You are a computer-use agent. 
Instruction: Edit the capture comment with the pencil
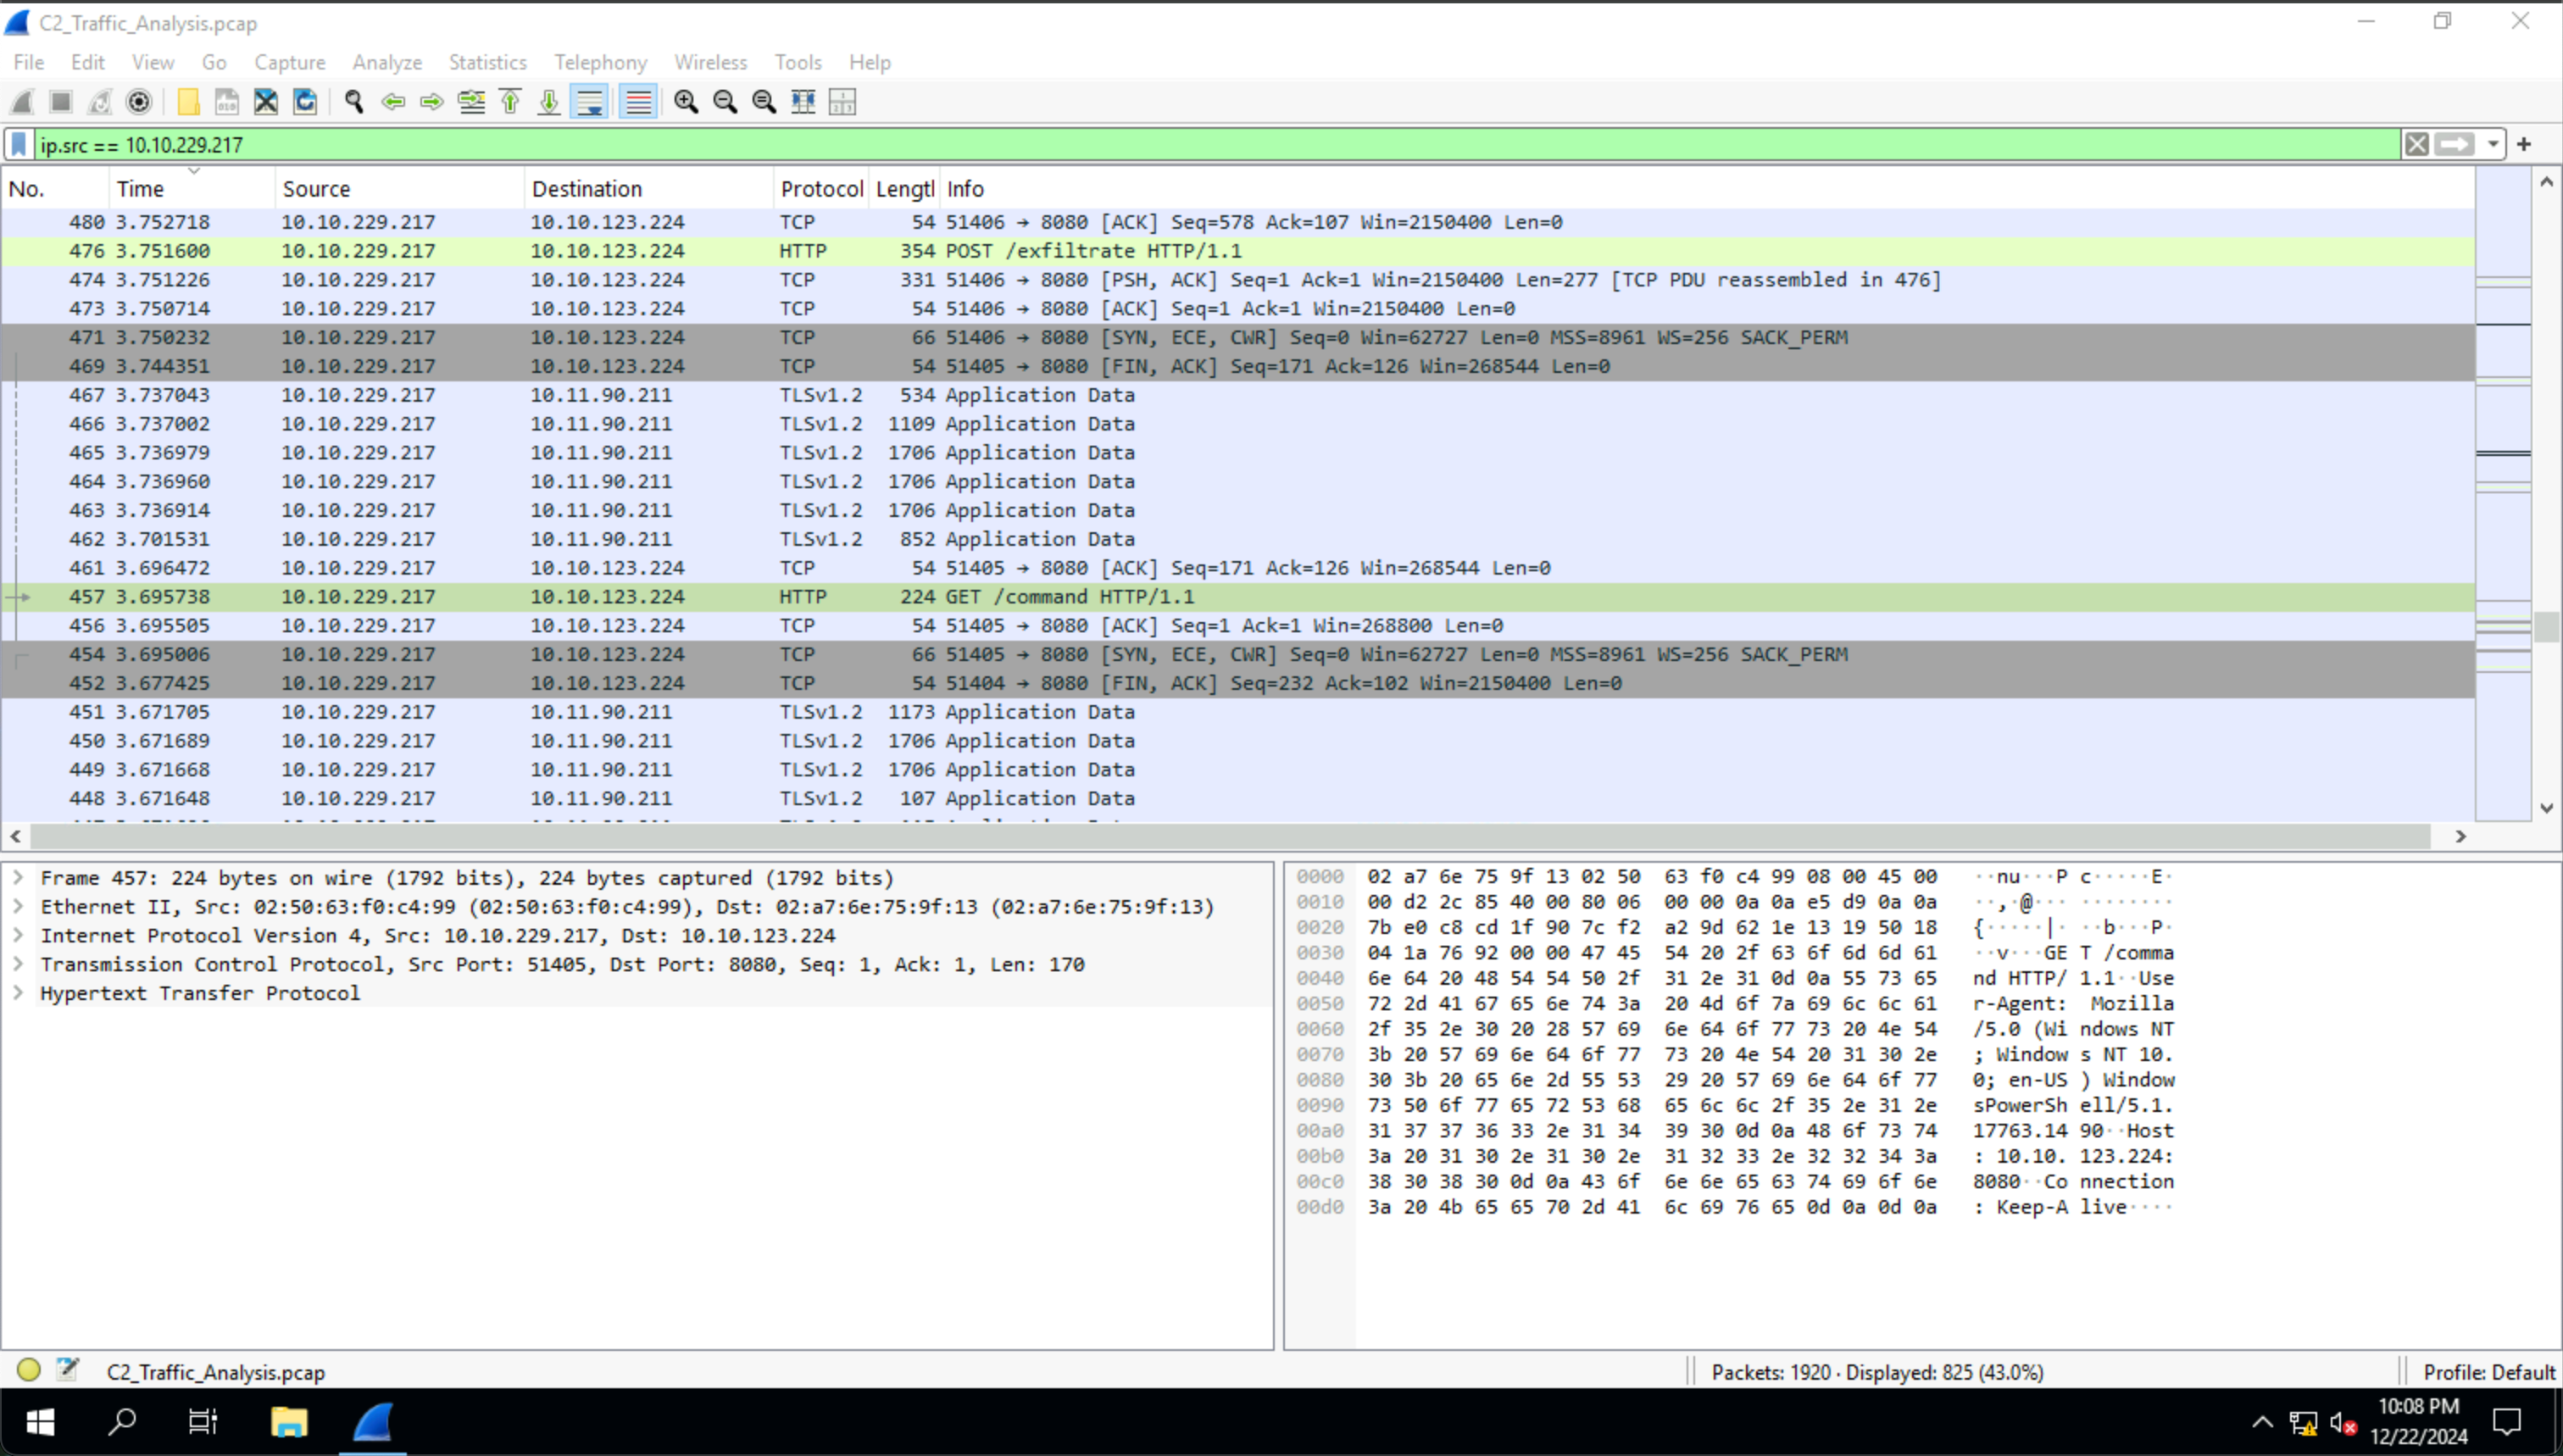(68, 1370)
